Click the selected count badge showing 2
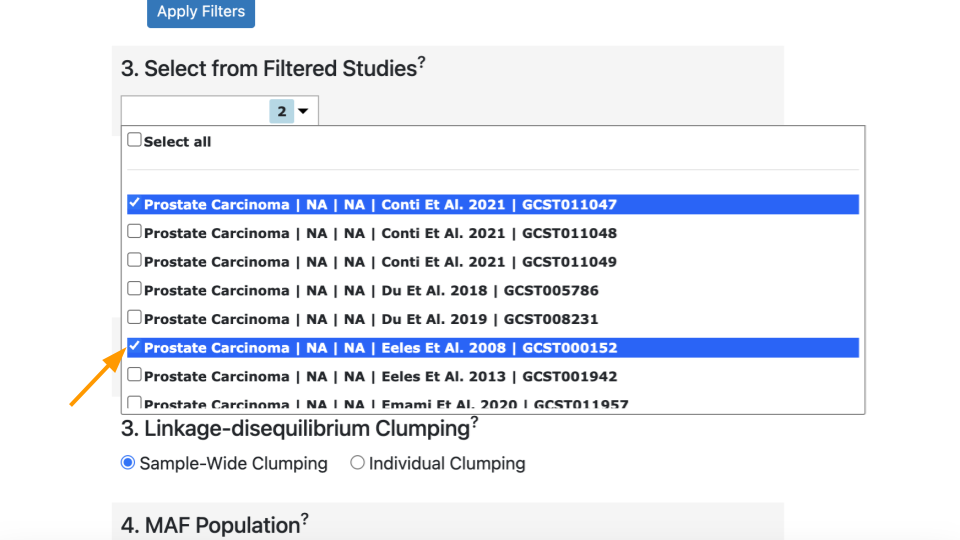The height and width of the screenshot is (540, 960). click(282, 111)
